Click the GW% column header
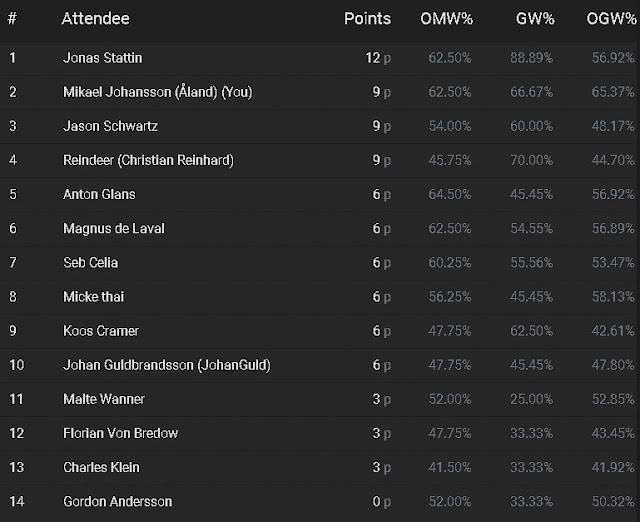This screenshot has width=640, height=522. pyautogui.click(x=535, y=19)
